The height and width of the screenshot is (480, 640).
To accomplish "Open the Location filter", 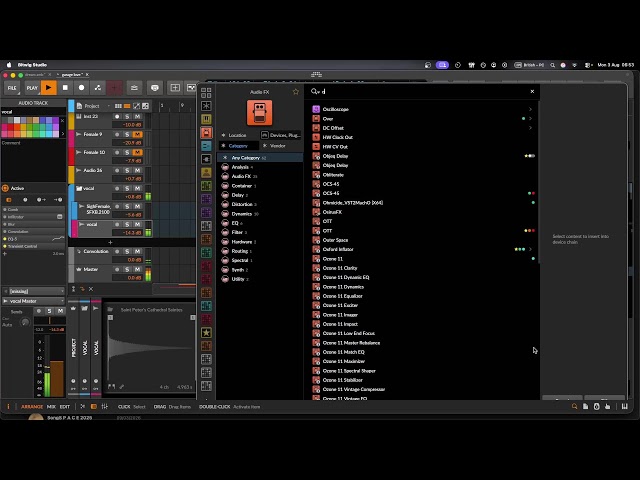I will [x=238, y=135].
